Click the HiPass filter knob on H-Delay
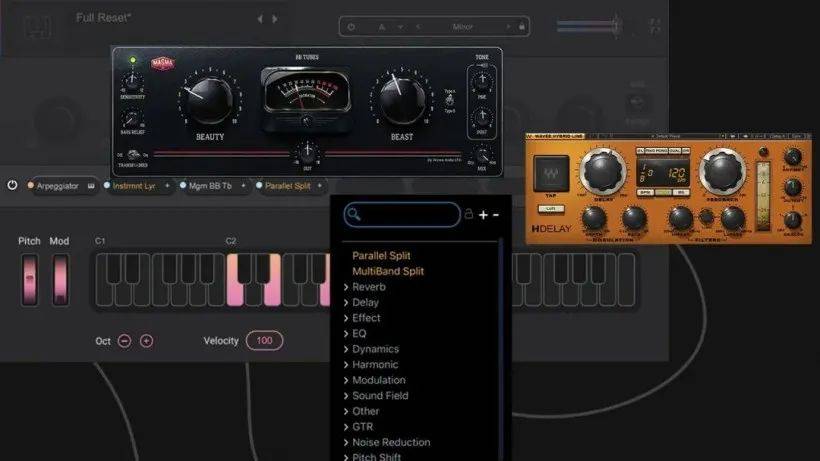 click(x=680, y=218)
